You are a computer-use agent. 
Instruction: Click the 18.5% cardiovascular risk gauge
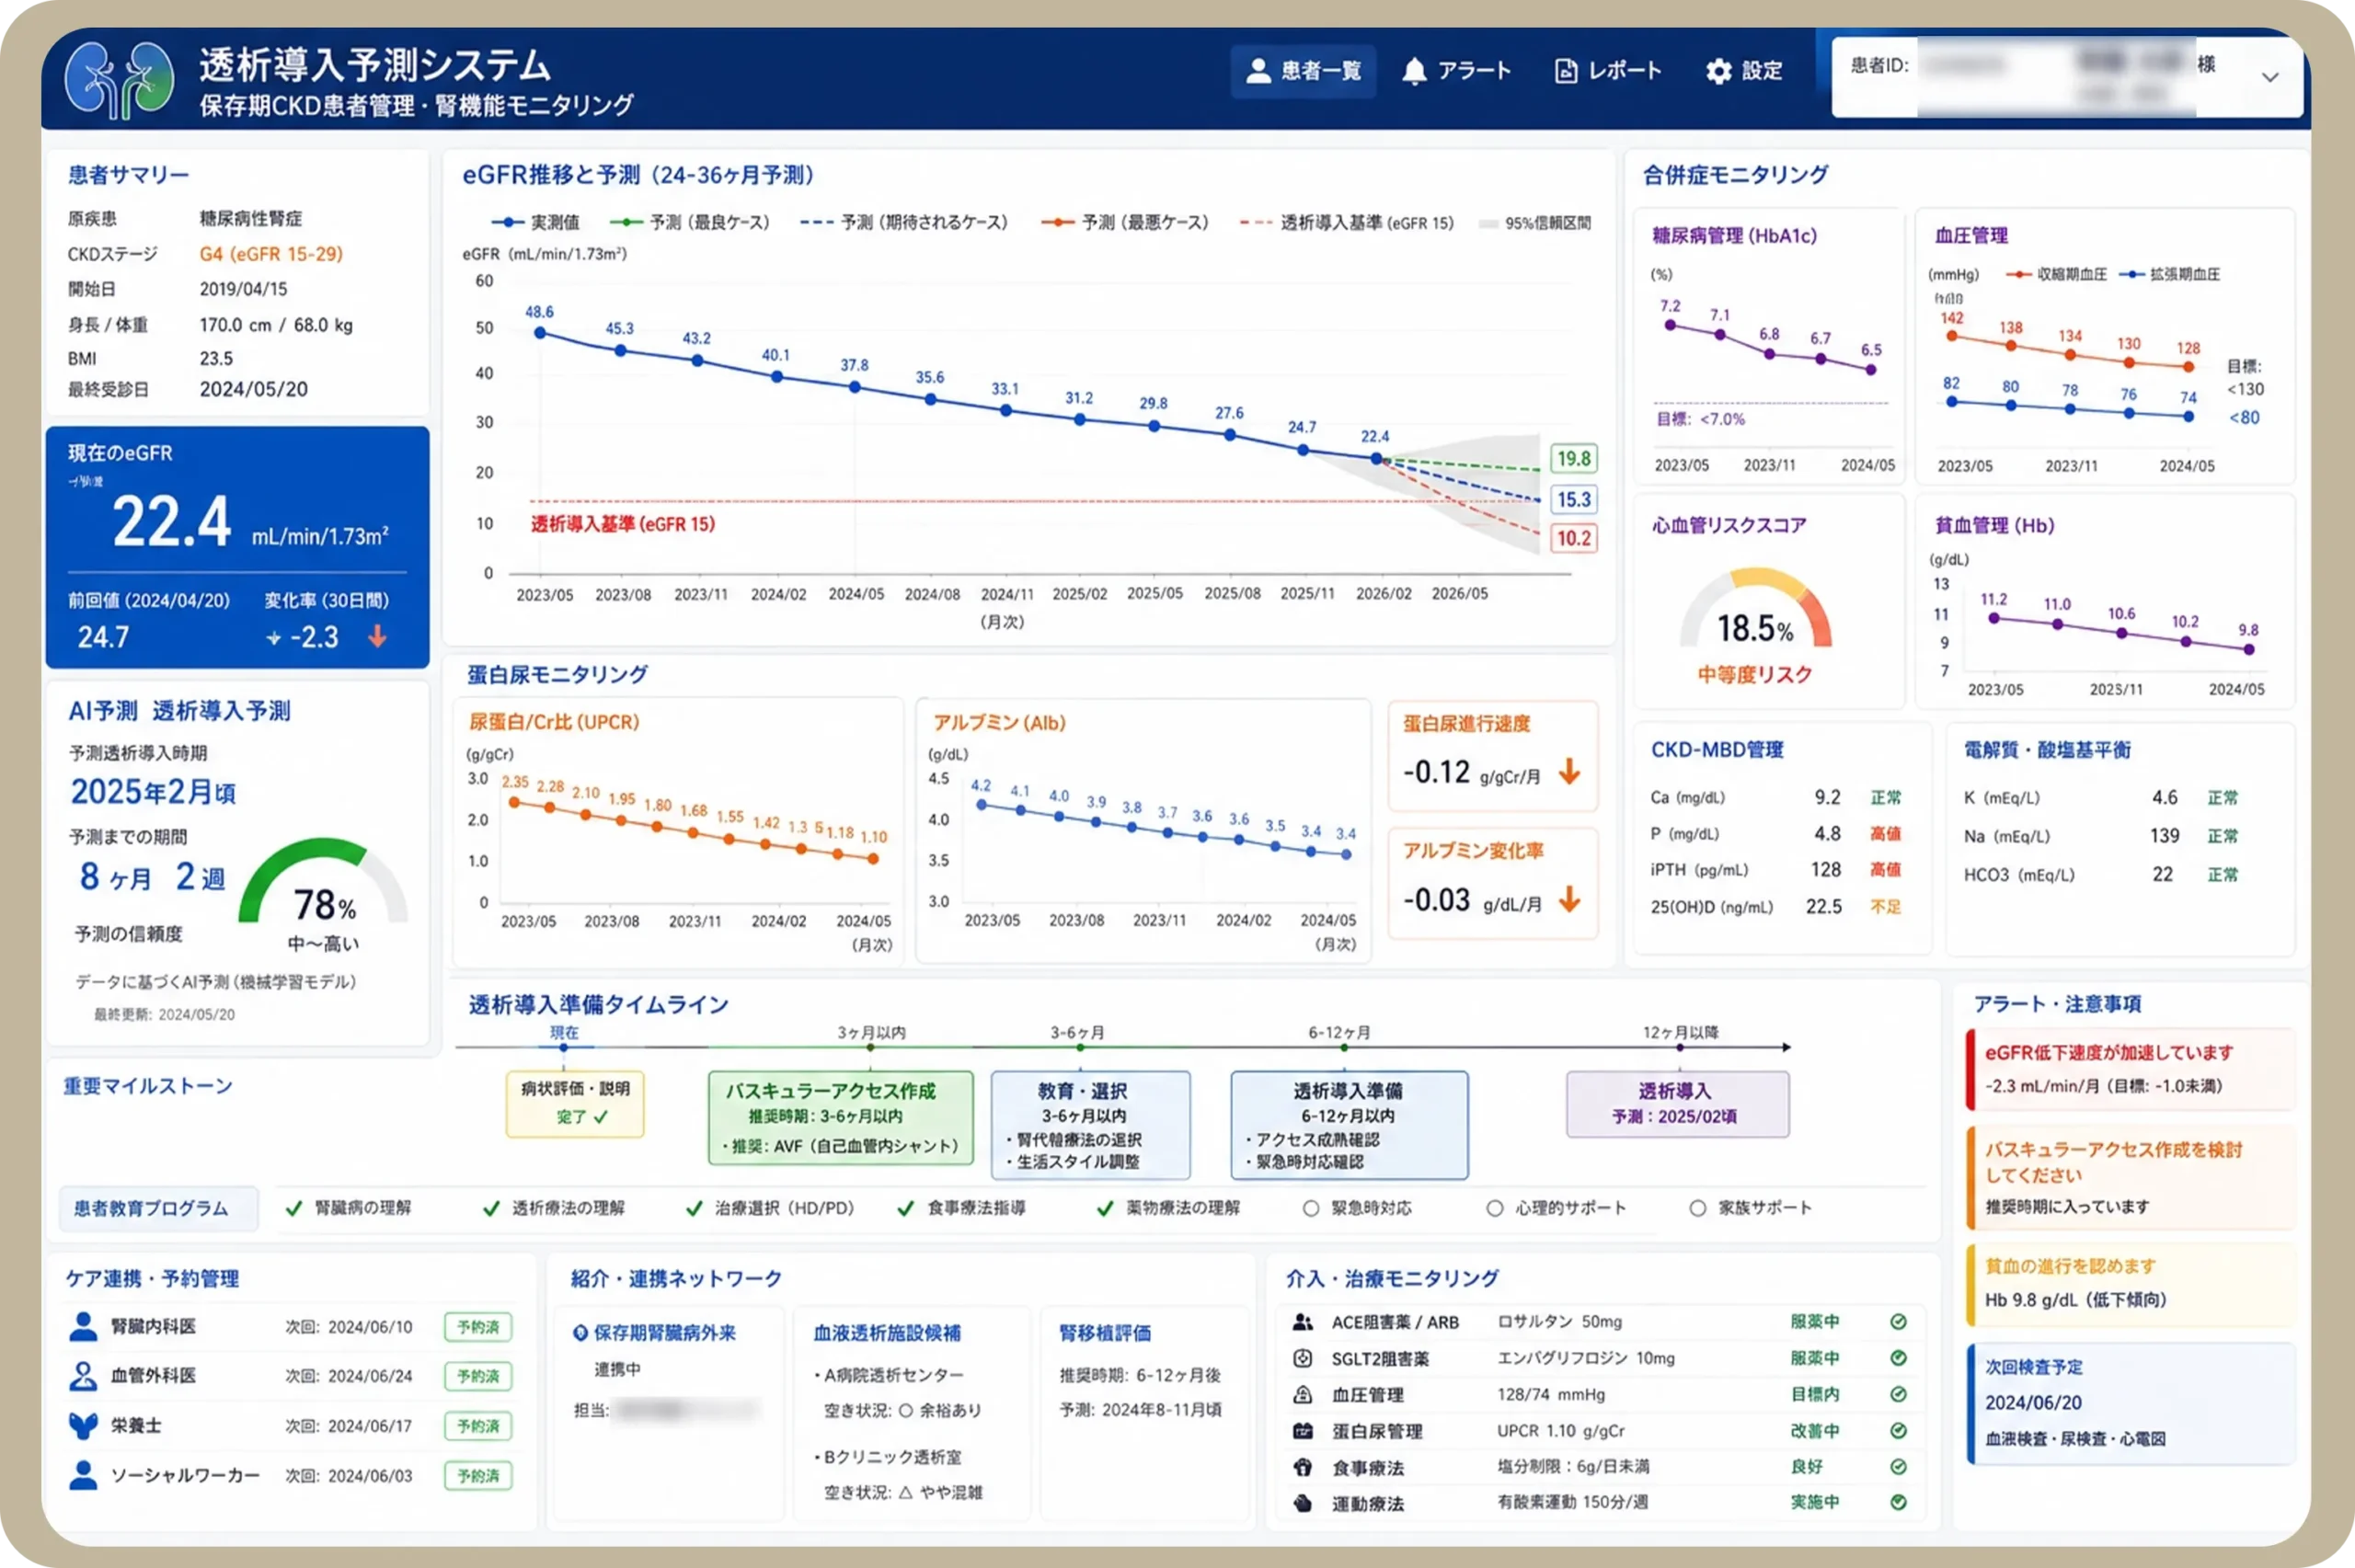pyautogui.click(x=1755, y=608)
